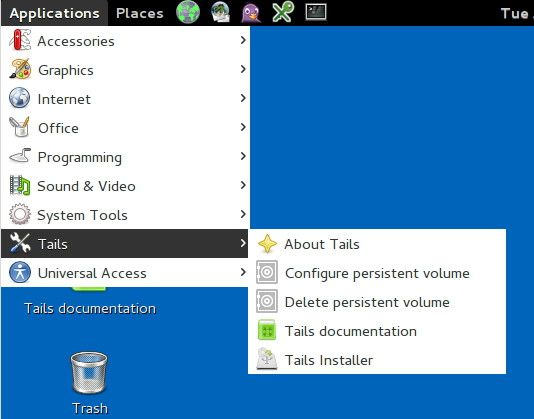Select Configure persistent volume

click(377, 273)
